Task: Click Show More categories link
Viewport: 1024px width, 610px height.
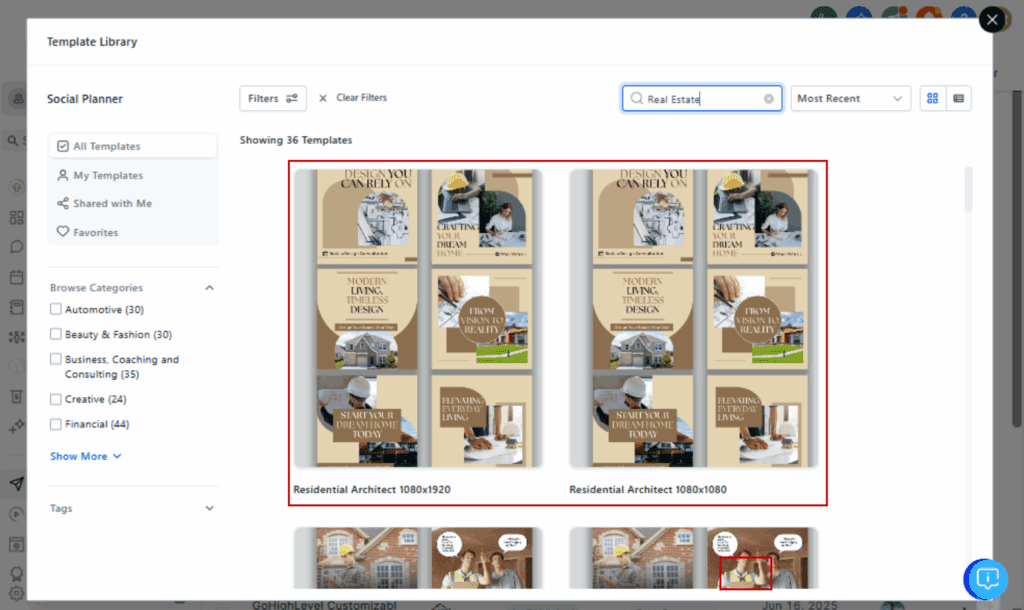Action: click(86, 456)
